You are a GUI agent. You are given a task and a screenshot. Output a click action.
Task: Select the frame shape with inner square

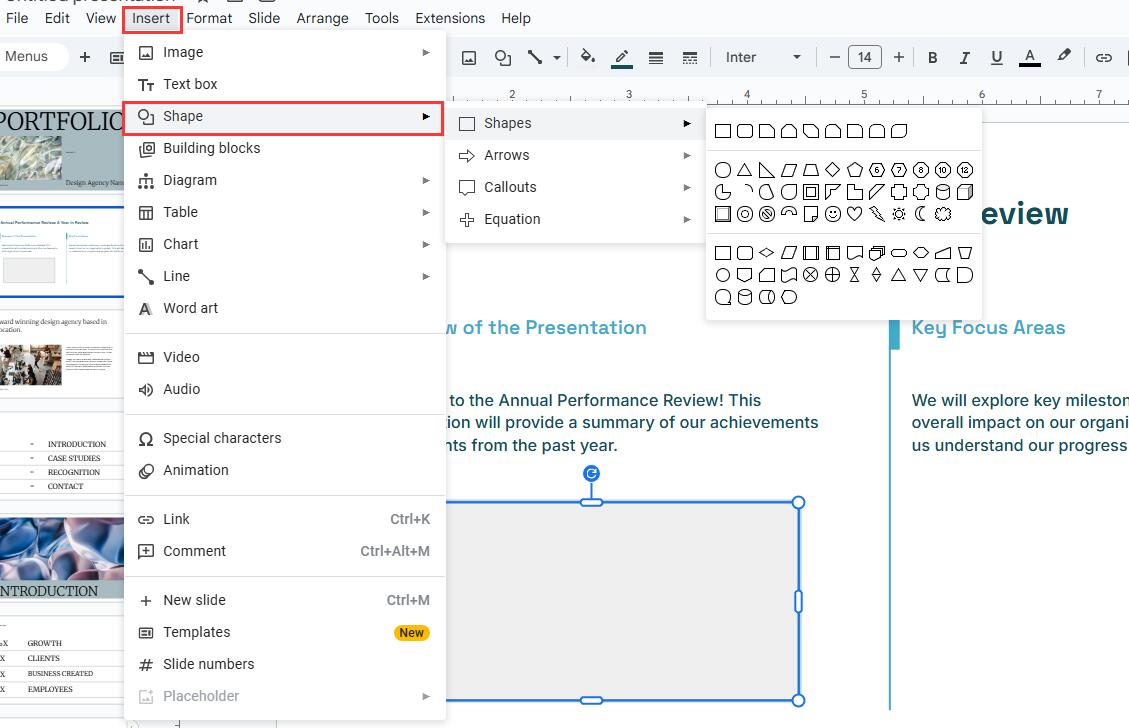pyautogui.click(x=811, y=192)
